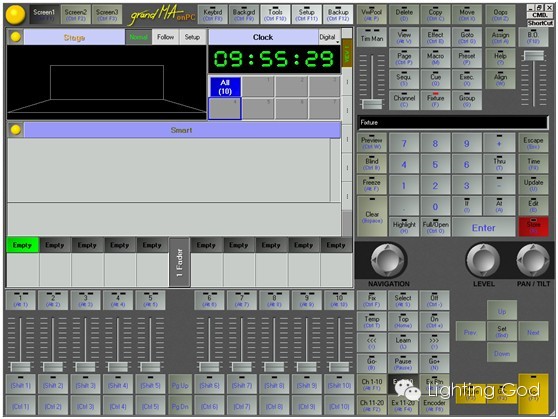This screenshot has width=558, height=419.
Task: Click the Go+ playback key
Action: pyautogui.click(x=434, y=363)
